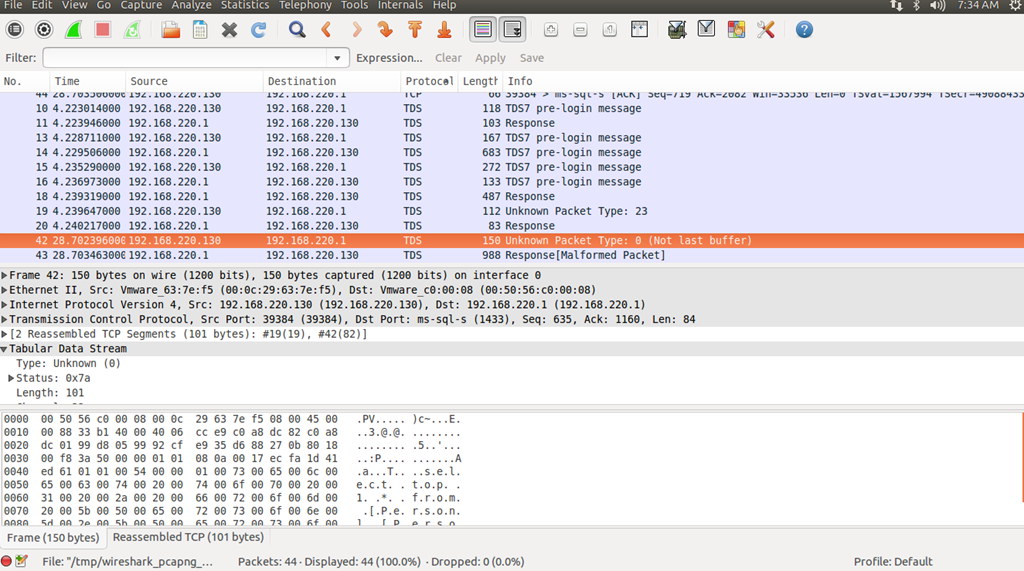This screenshot has width=1024, height=571.
Task: Switch to Reassembled TCP (101 bytes) tab
Action: coord(188,538)
